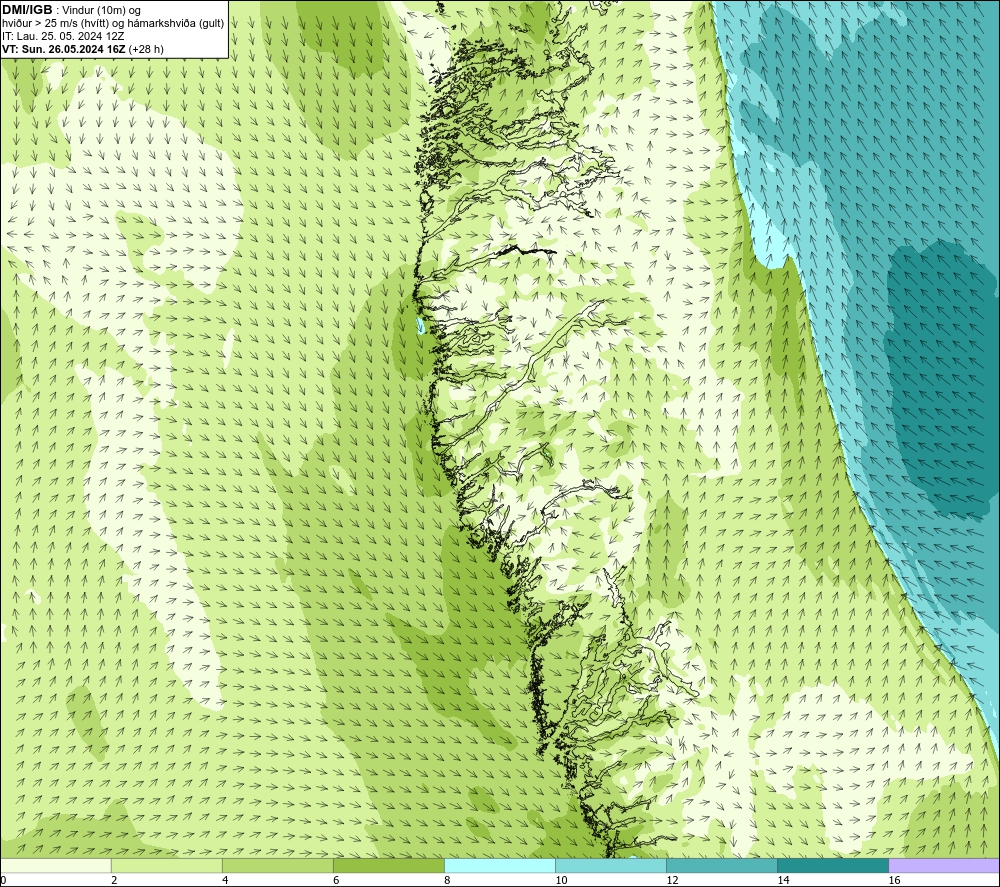This screenshot has width=1000, height=887.
Task: Click the "(+28 h)" forecast offset text
Action: coord(146,48)
